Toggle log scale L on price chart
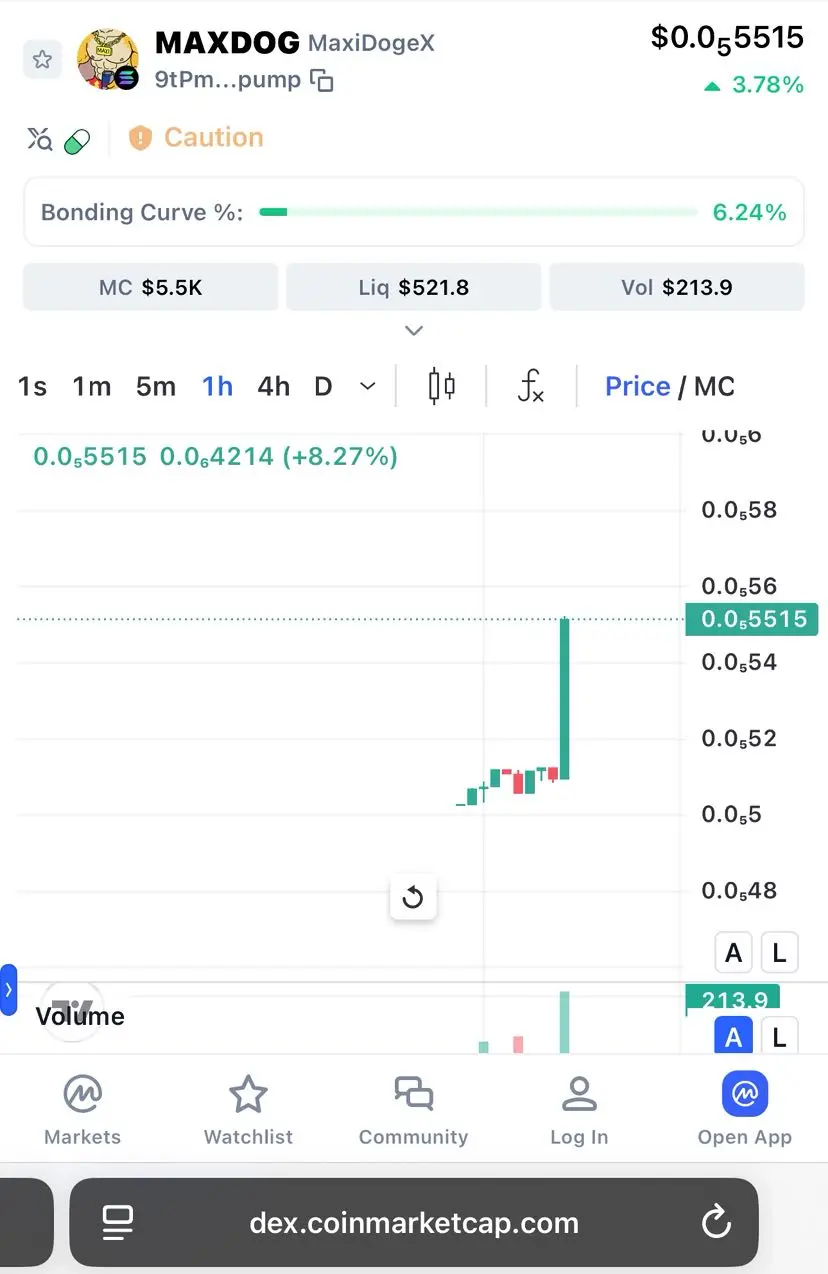828x1274 pixels. tap(779, 953)
